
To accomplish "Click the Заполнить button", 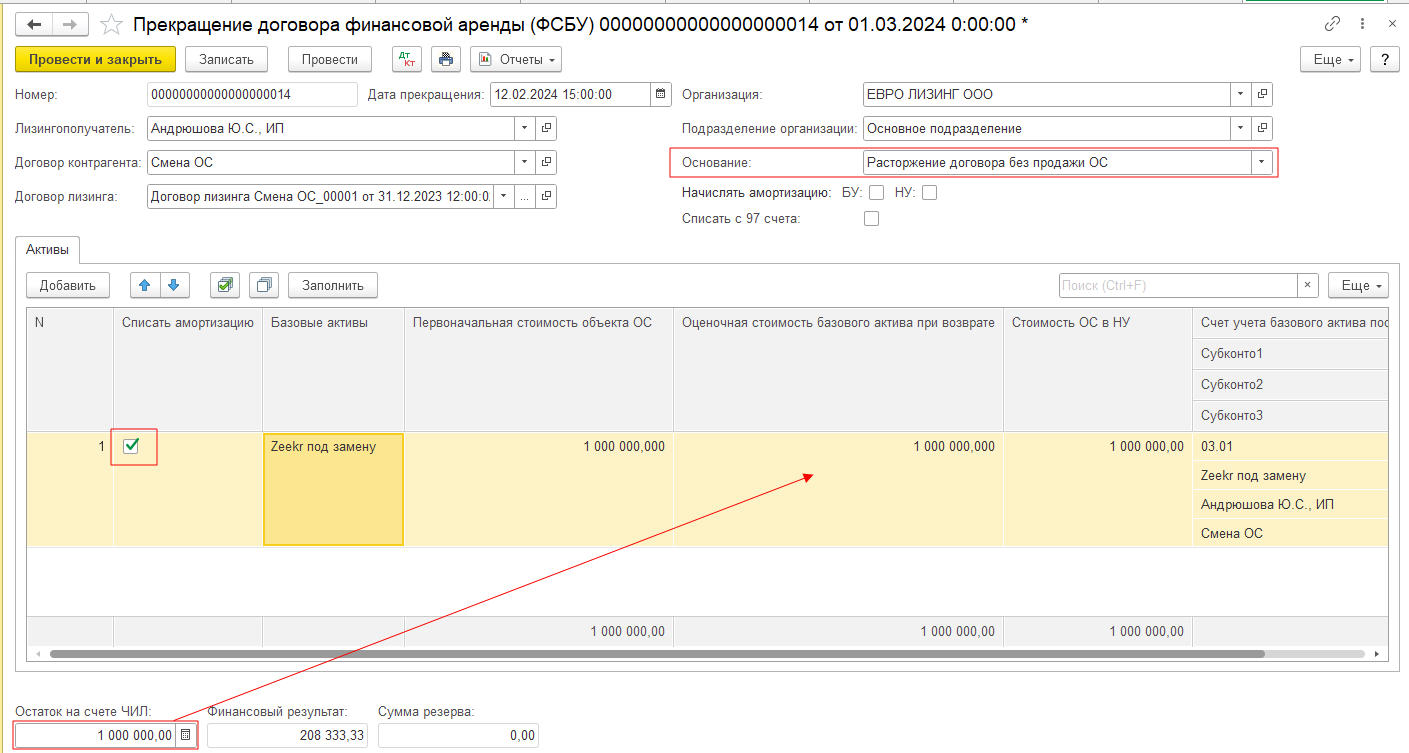I will click(x=333, y=285).
